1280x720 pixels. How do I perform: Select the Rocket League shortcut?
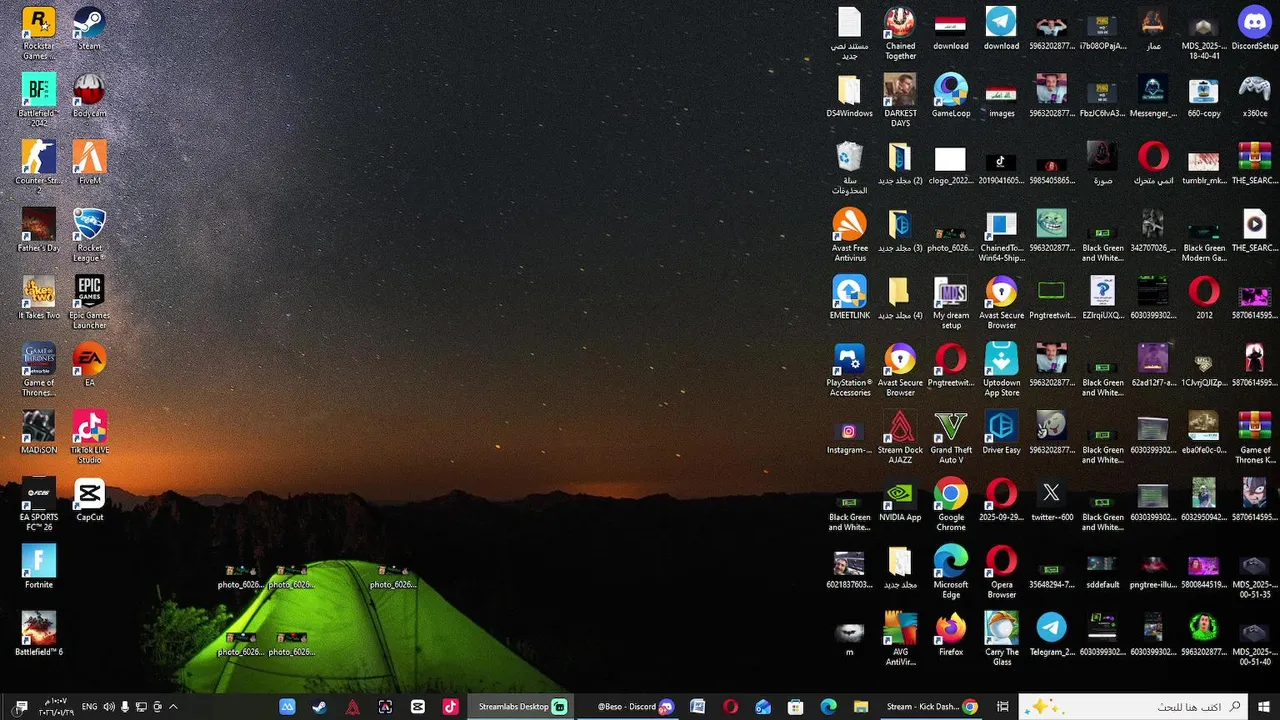pos(89,235)
